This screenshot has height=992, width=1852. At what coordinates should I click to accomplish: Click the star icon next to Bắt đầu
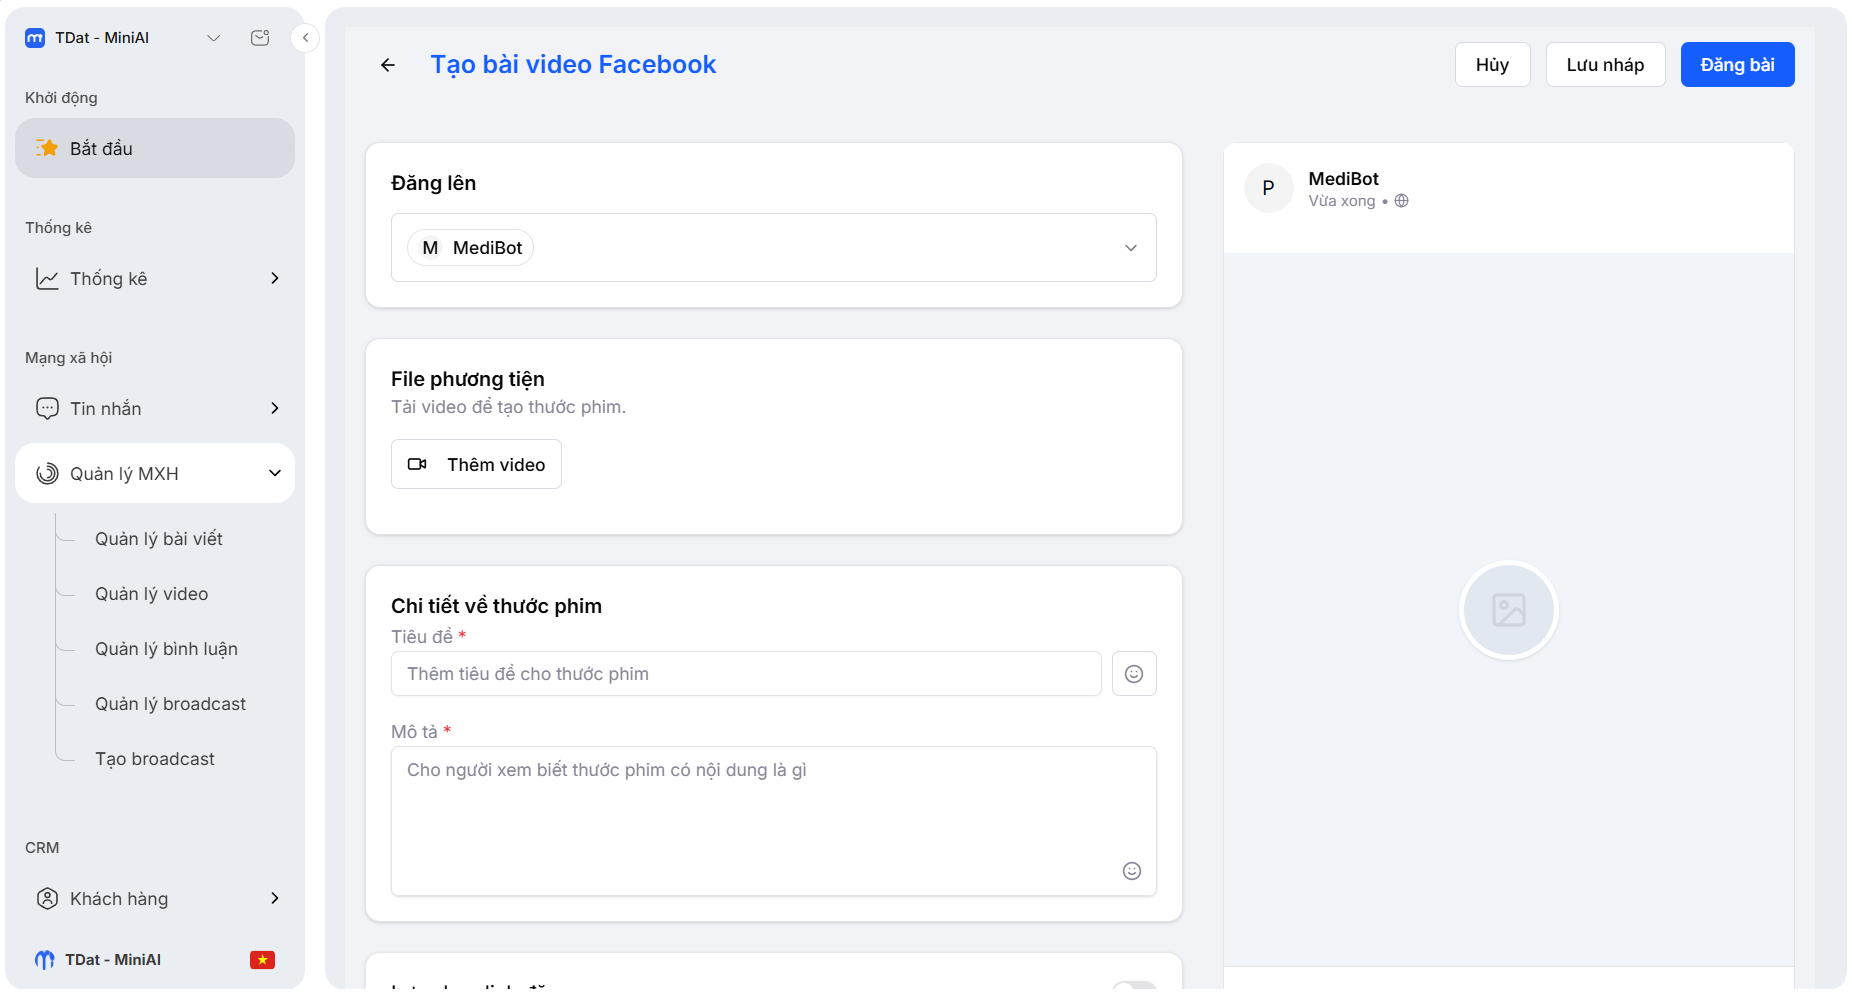tap(47, 148)
